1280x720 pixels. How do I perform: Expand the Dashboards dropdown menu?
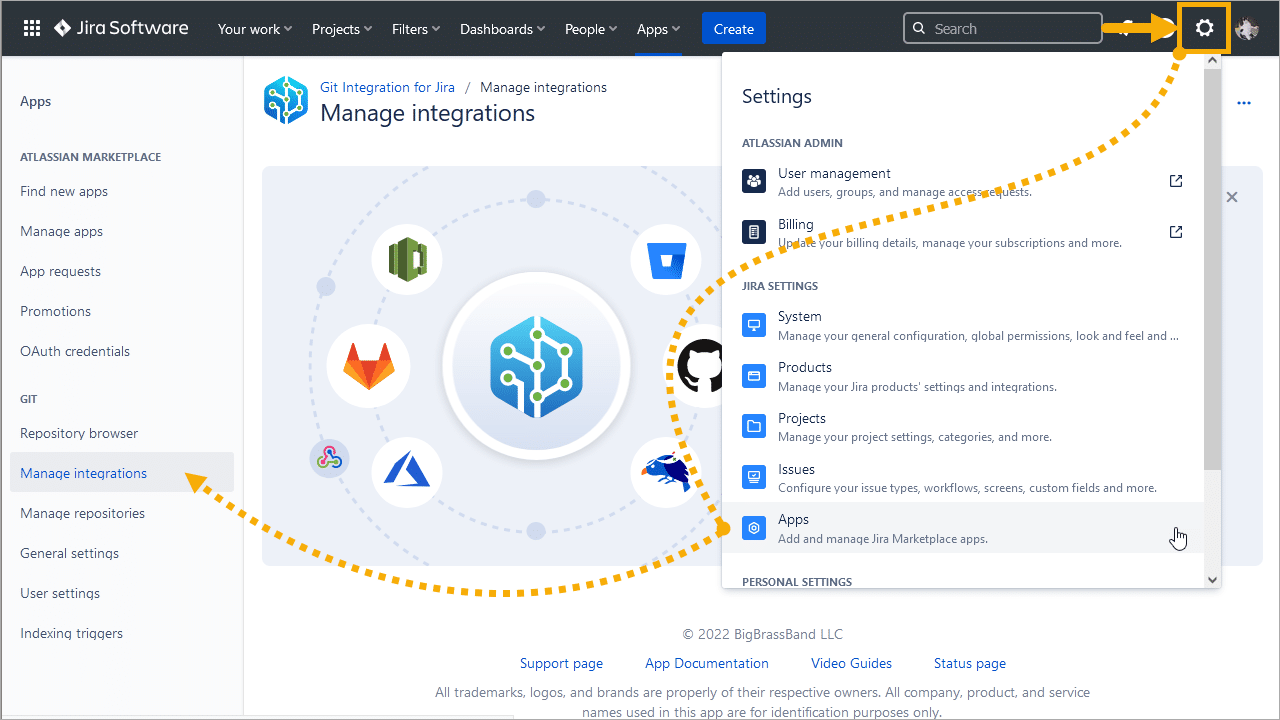click(503, 29)
